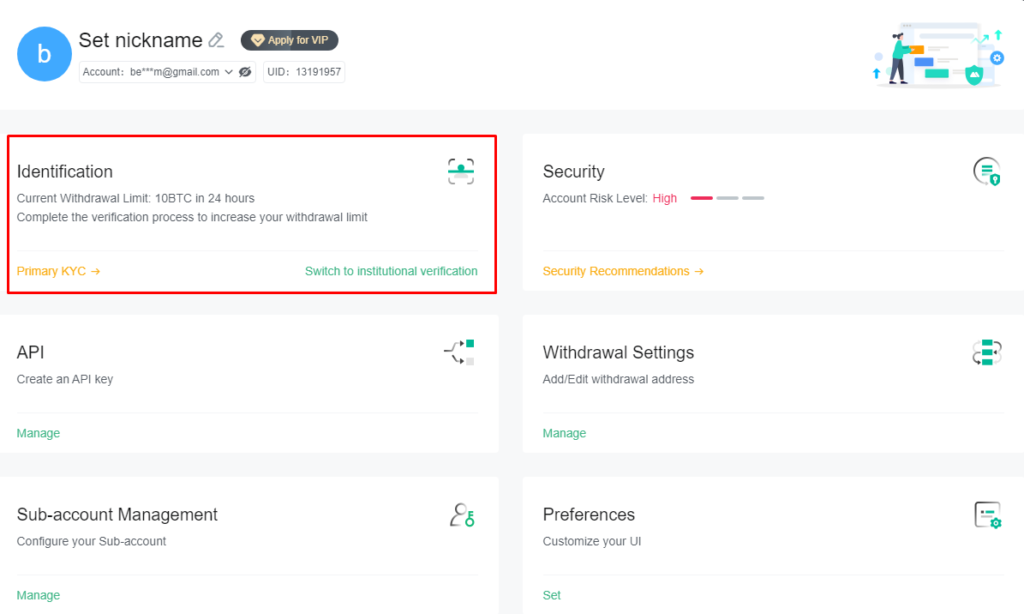1024x614 pixels.
Task: Toggle email visibility with the eye icon
Action: coord(245,72)
